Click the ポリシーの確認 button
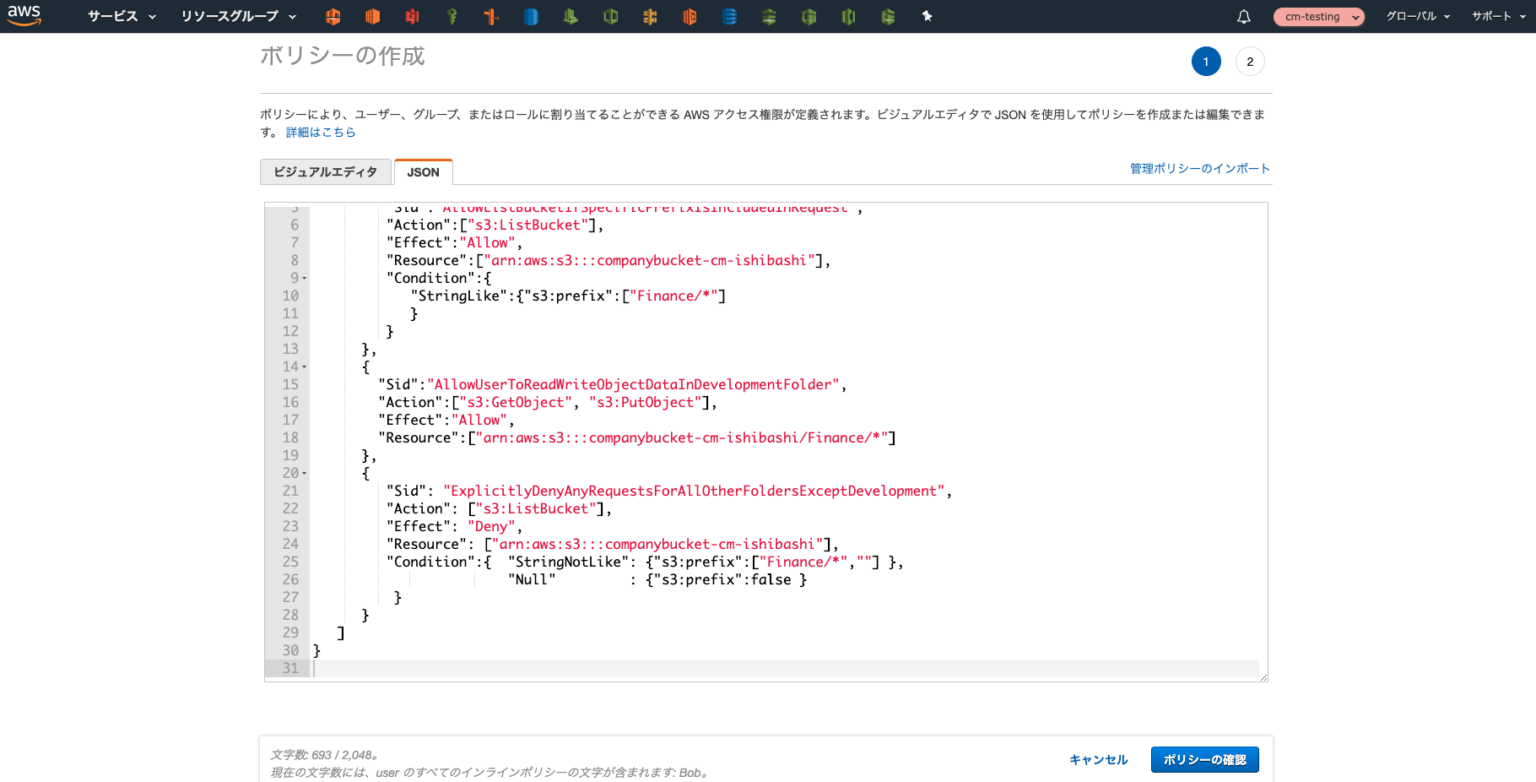The width and height of the screenshot is (1536, 782). 1205,759
